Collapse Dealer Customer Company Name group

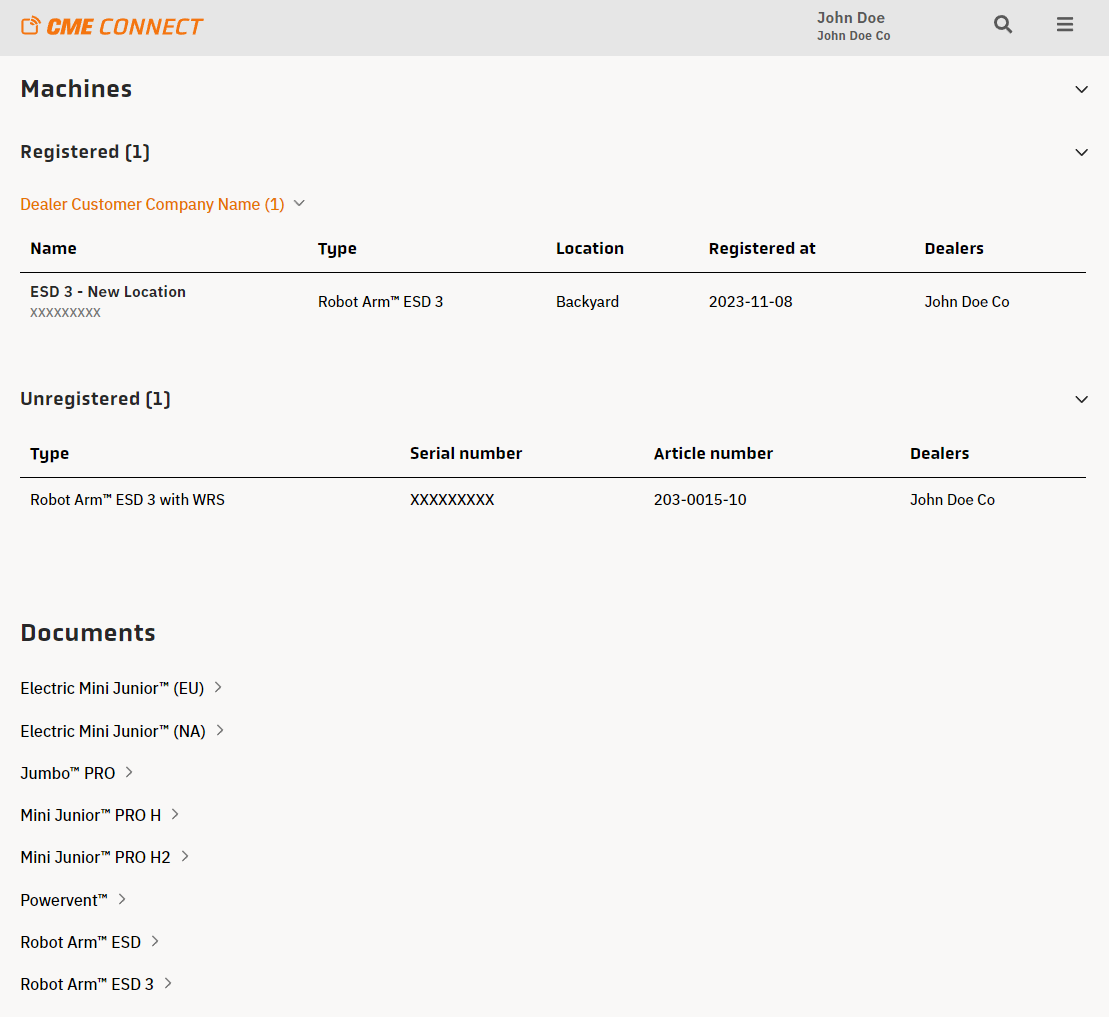point(299,204)
